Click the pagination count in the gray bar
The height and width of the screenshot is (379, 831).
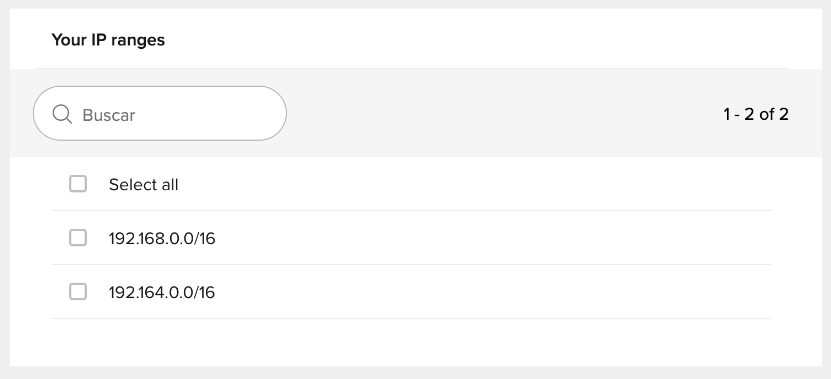click(x=756, y=114)
